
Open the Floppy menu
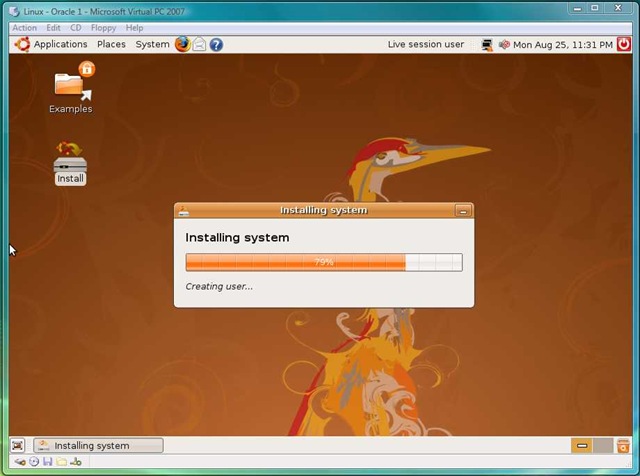point(103,28)
